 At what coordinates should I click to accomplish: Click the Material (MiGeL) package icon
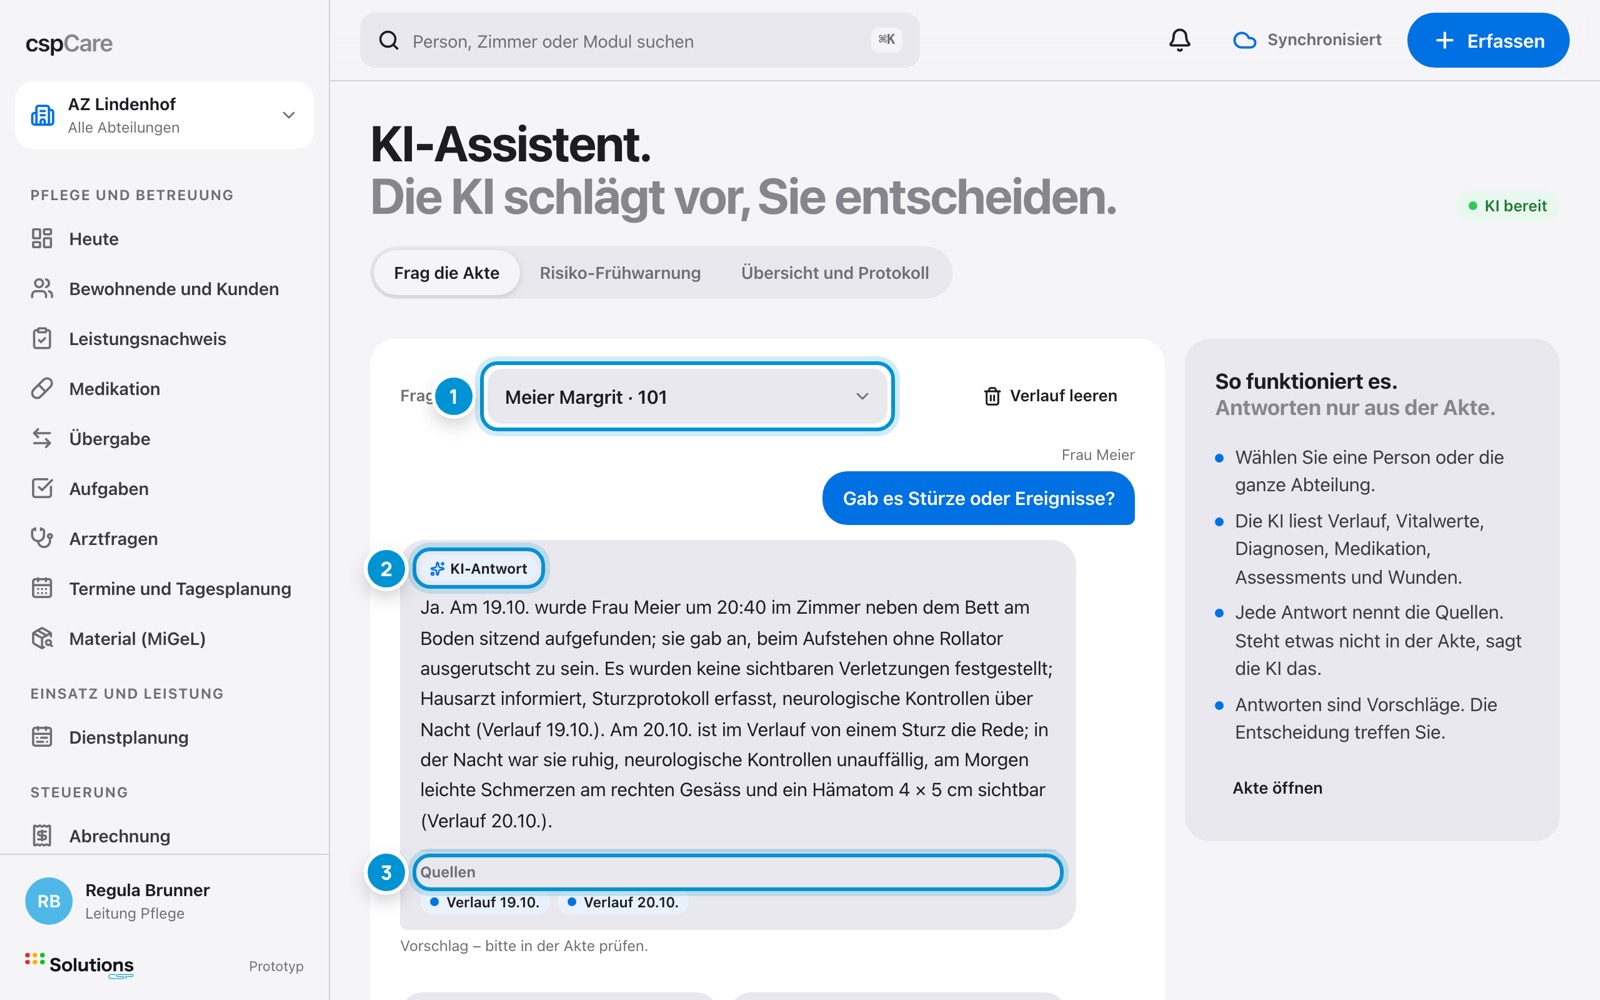42,638
